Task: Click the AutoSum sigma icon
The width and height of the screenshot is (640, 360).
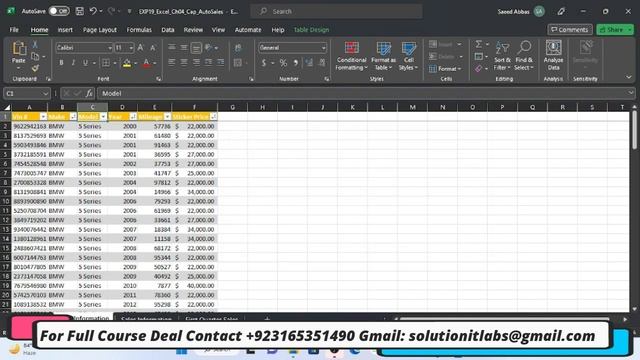Action: [479, 44]
